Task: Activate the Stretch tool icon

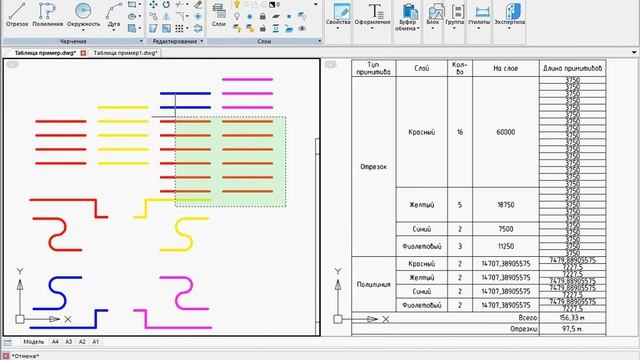Action: tap(153, 28)
